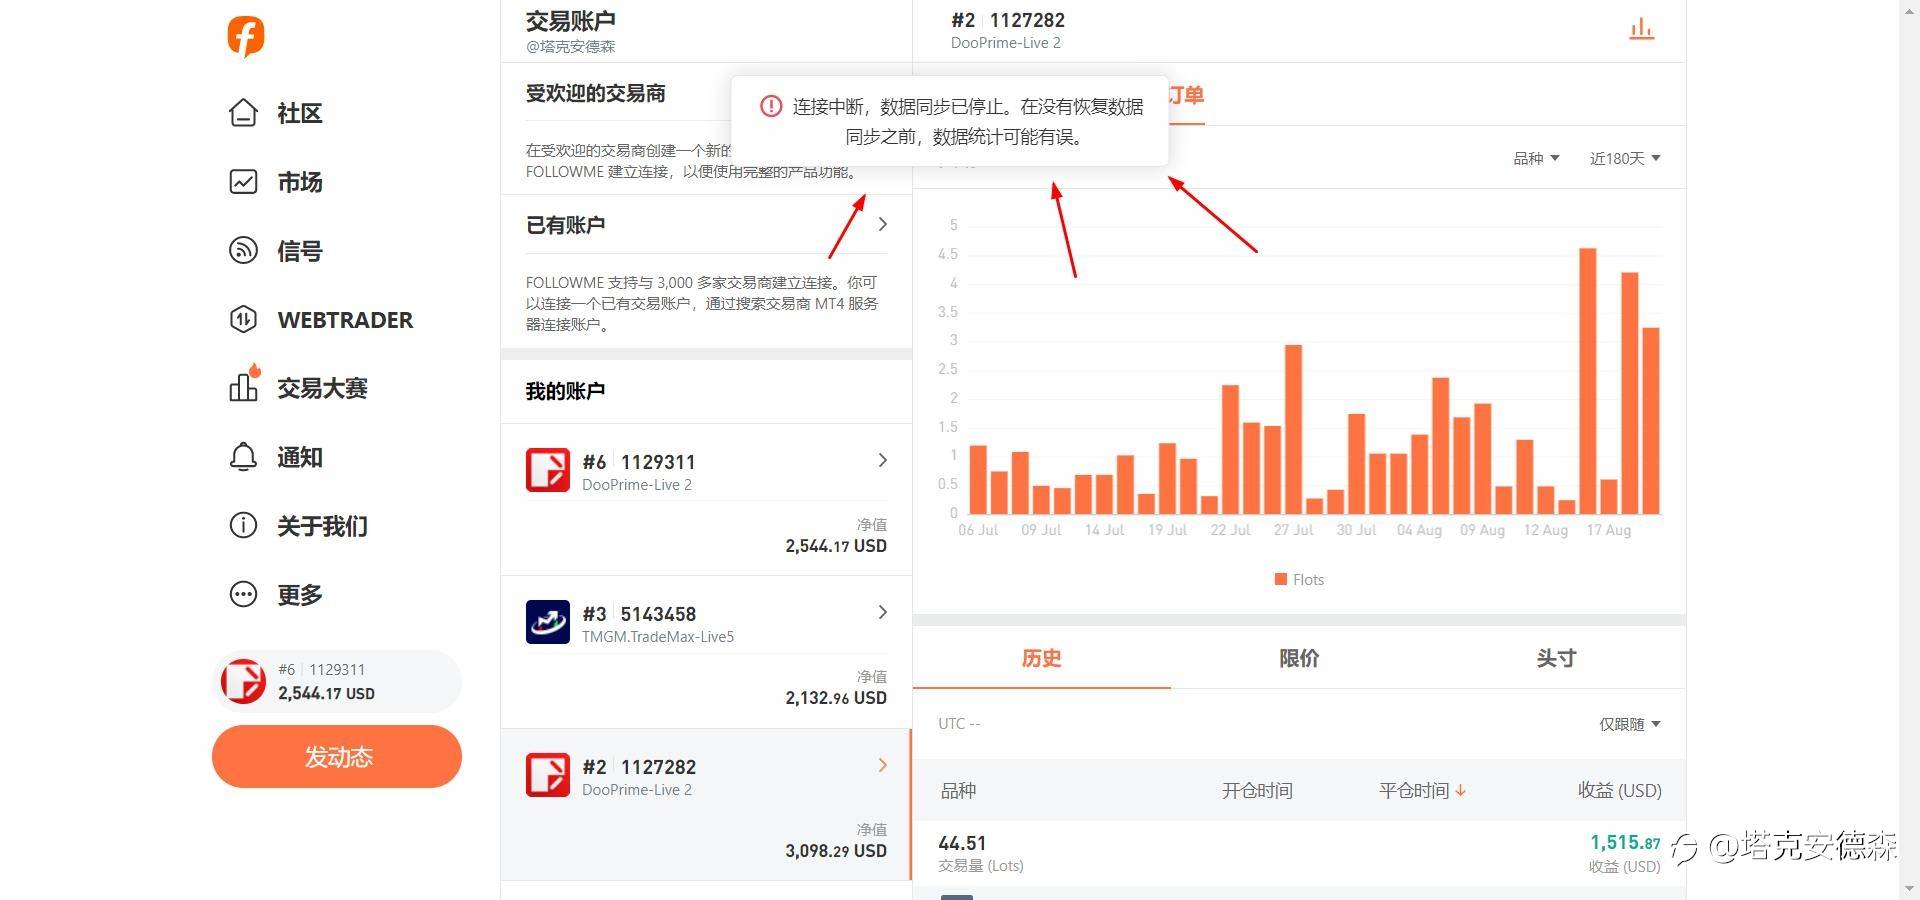The image size is (1920, 900).
Task: Click the 市场 chart icon
Action: pos(243,182)
